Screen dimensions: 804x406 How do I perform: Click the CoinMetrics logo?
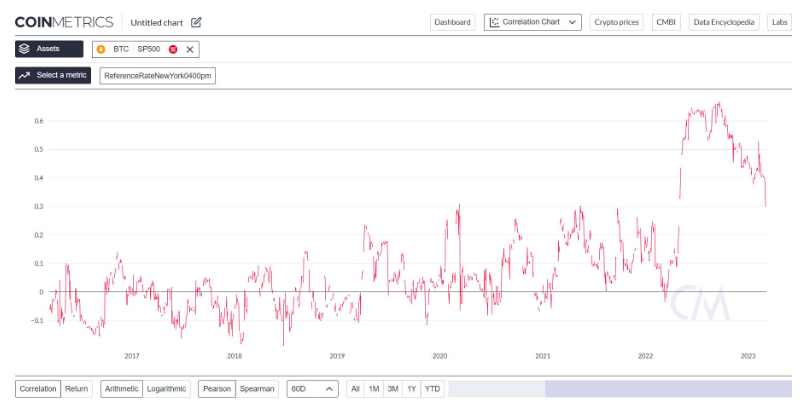click(x=64, y=22)
